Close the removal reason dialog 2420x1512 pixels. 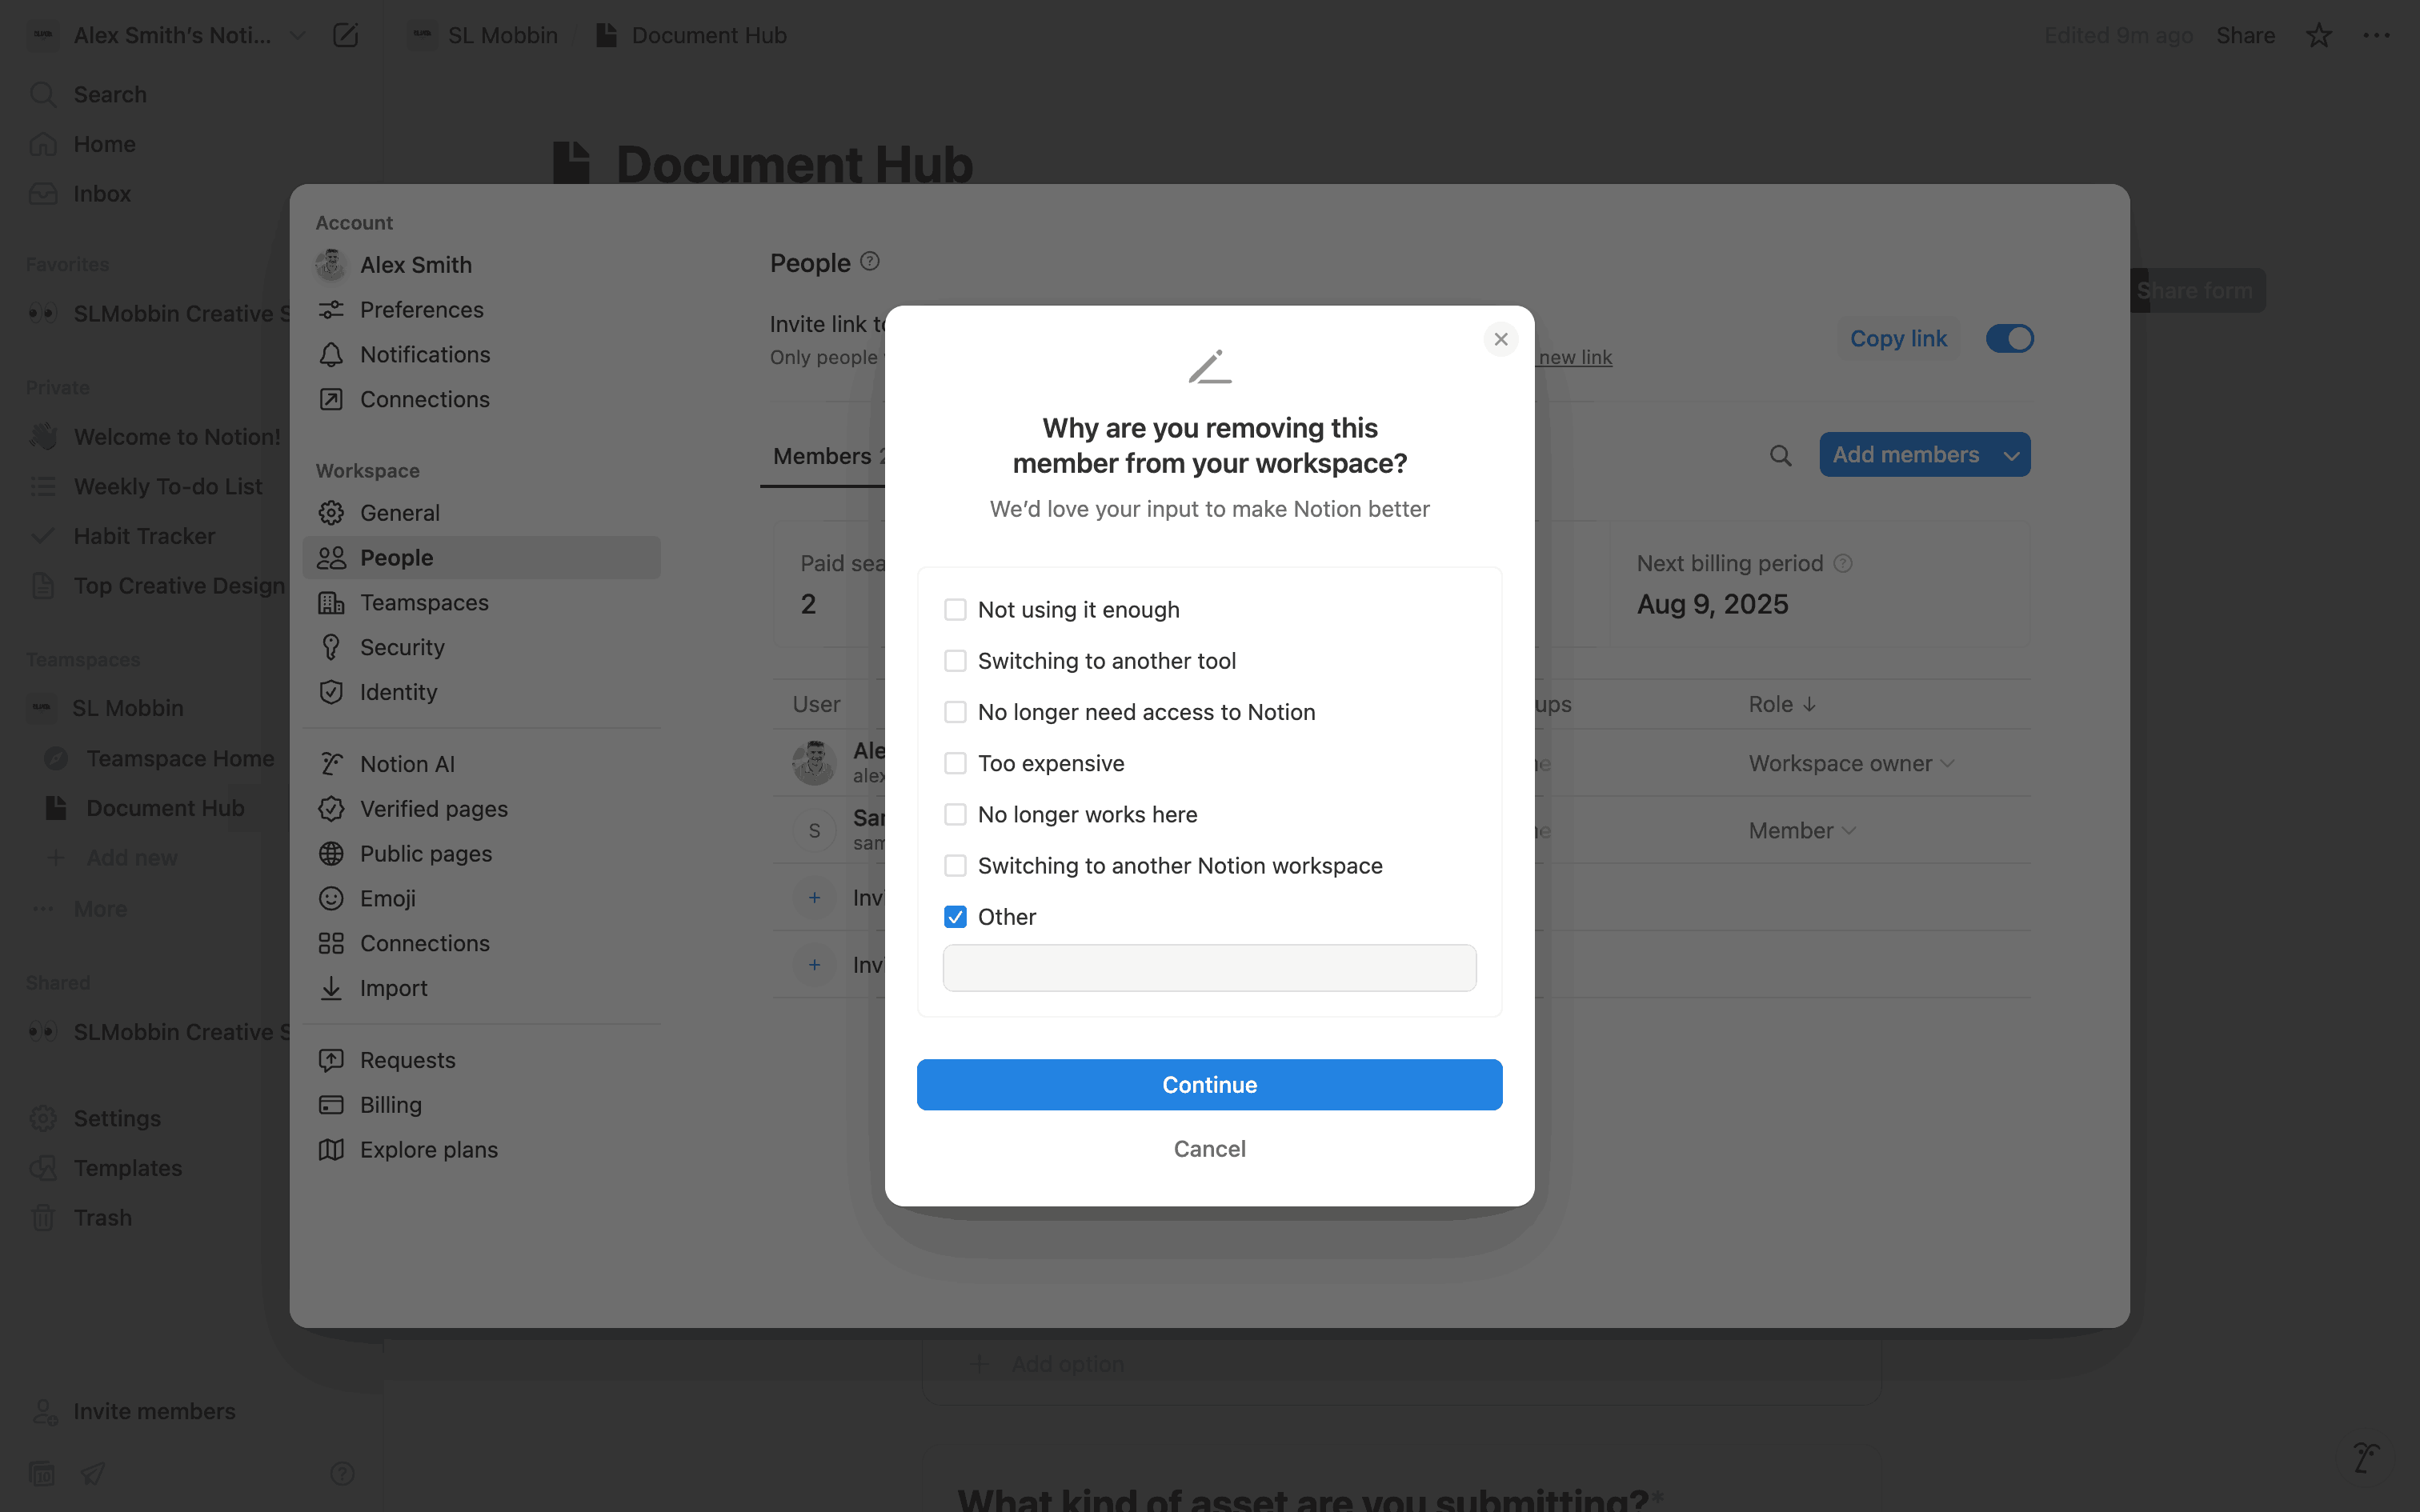pos(1500,339)
